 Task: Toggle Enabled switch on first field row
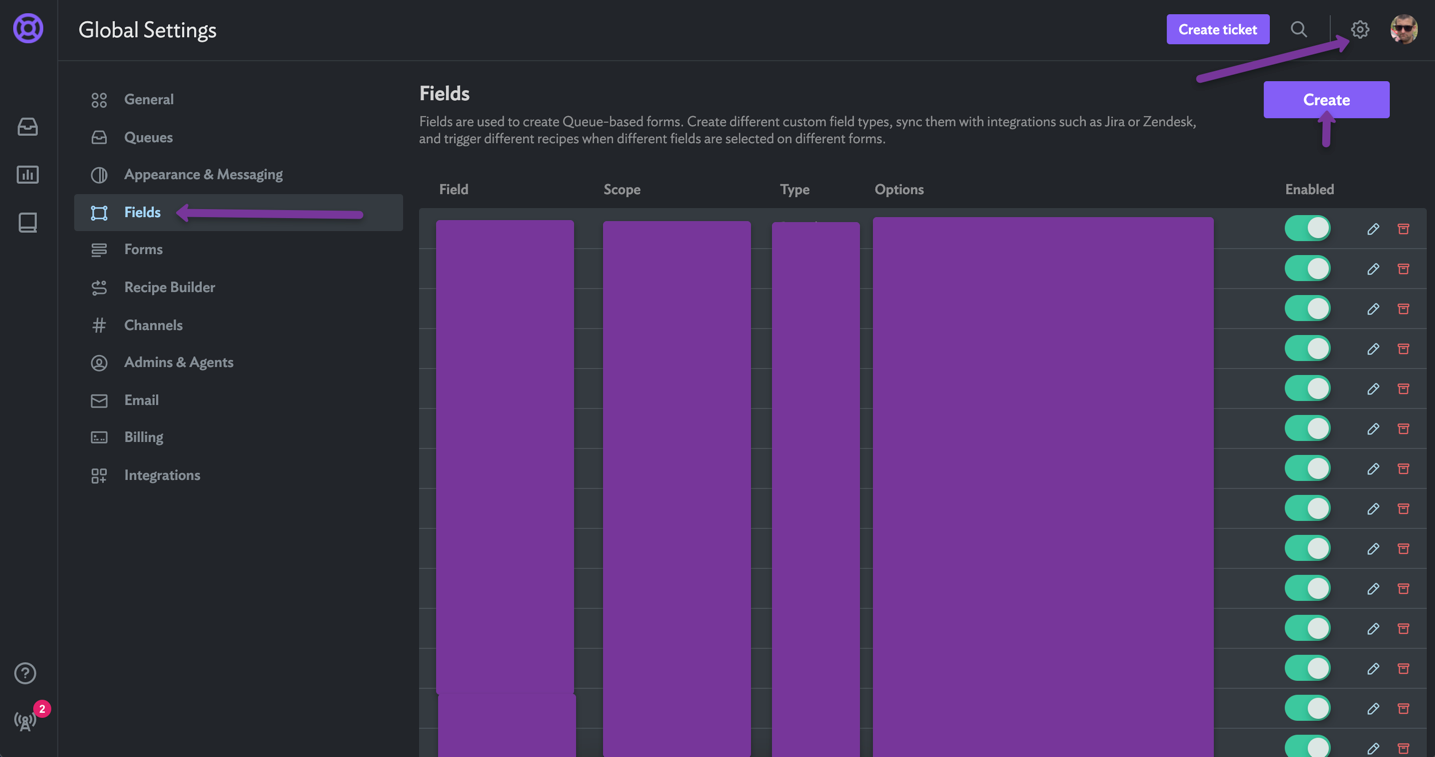click(1307, 228)
